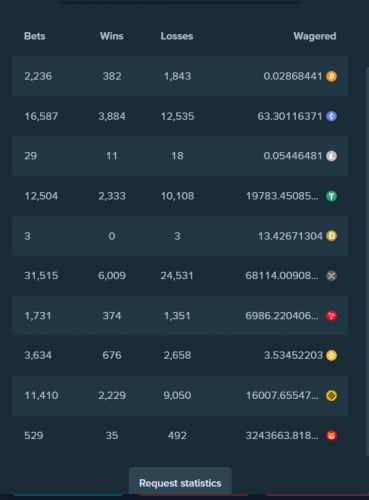Select the losses value 18
Screen dimensions: 369x500
click(177, 156)
